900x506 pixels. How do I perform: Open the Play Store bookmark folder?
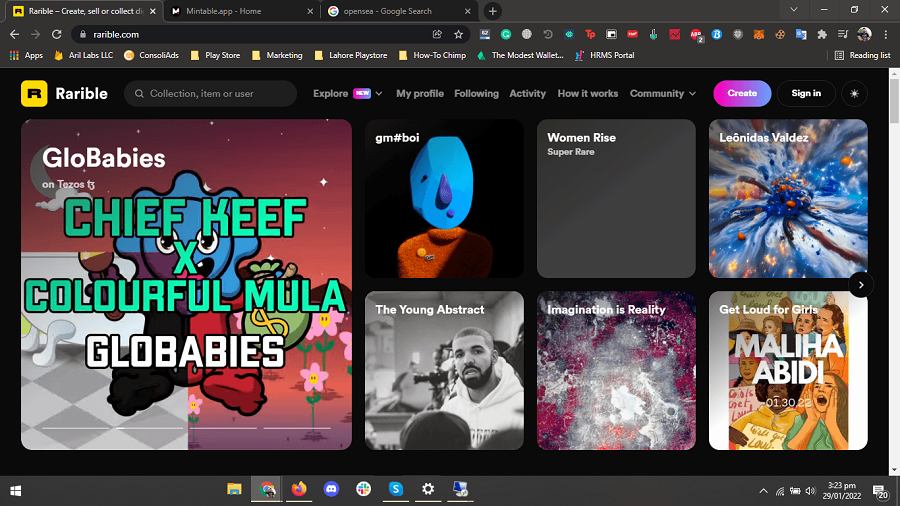coord(215,55)
